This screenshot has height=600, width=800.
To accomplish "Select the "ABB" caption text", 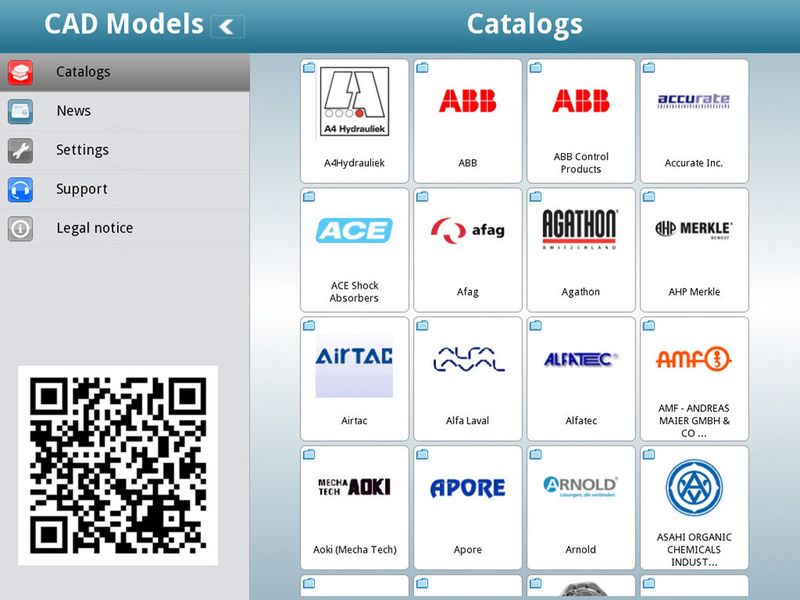I will (x=468, y=163).
